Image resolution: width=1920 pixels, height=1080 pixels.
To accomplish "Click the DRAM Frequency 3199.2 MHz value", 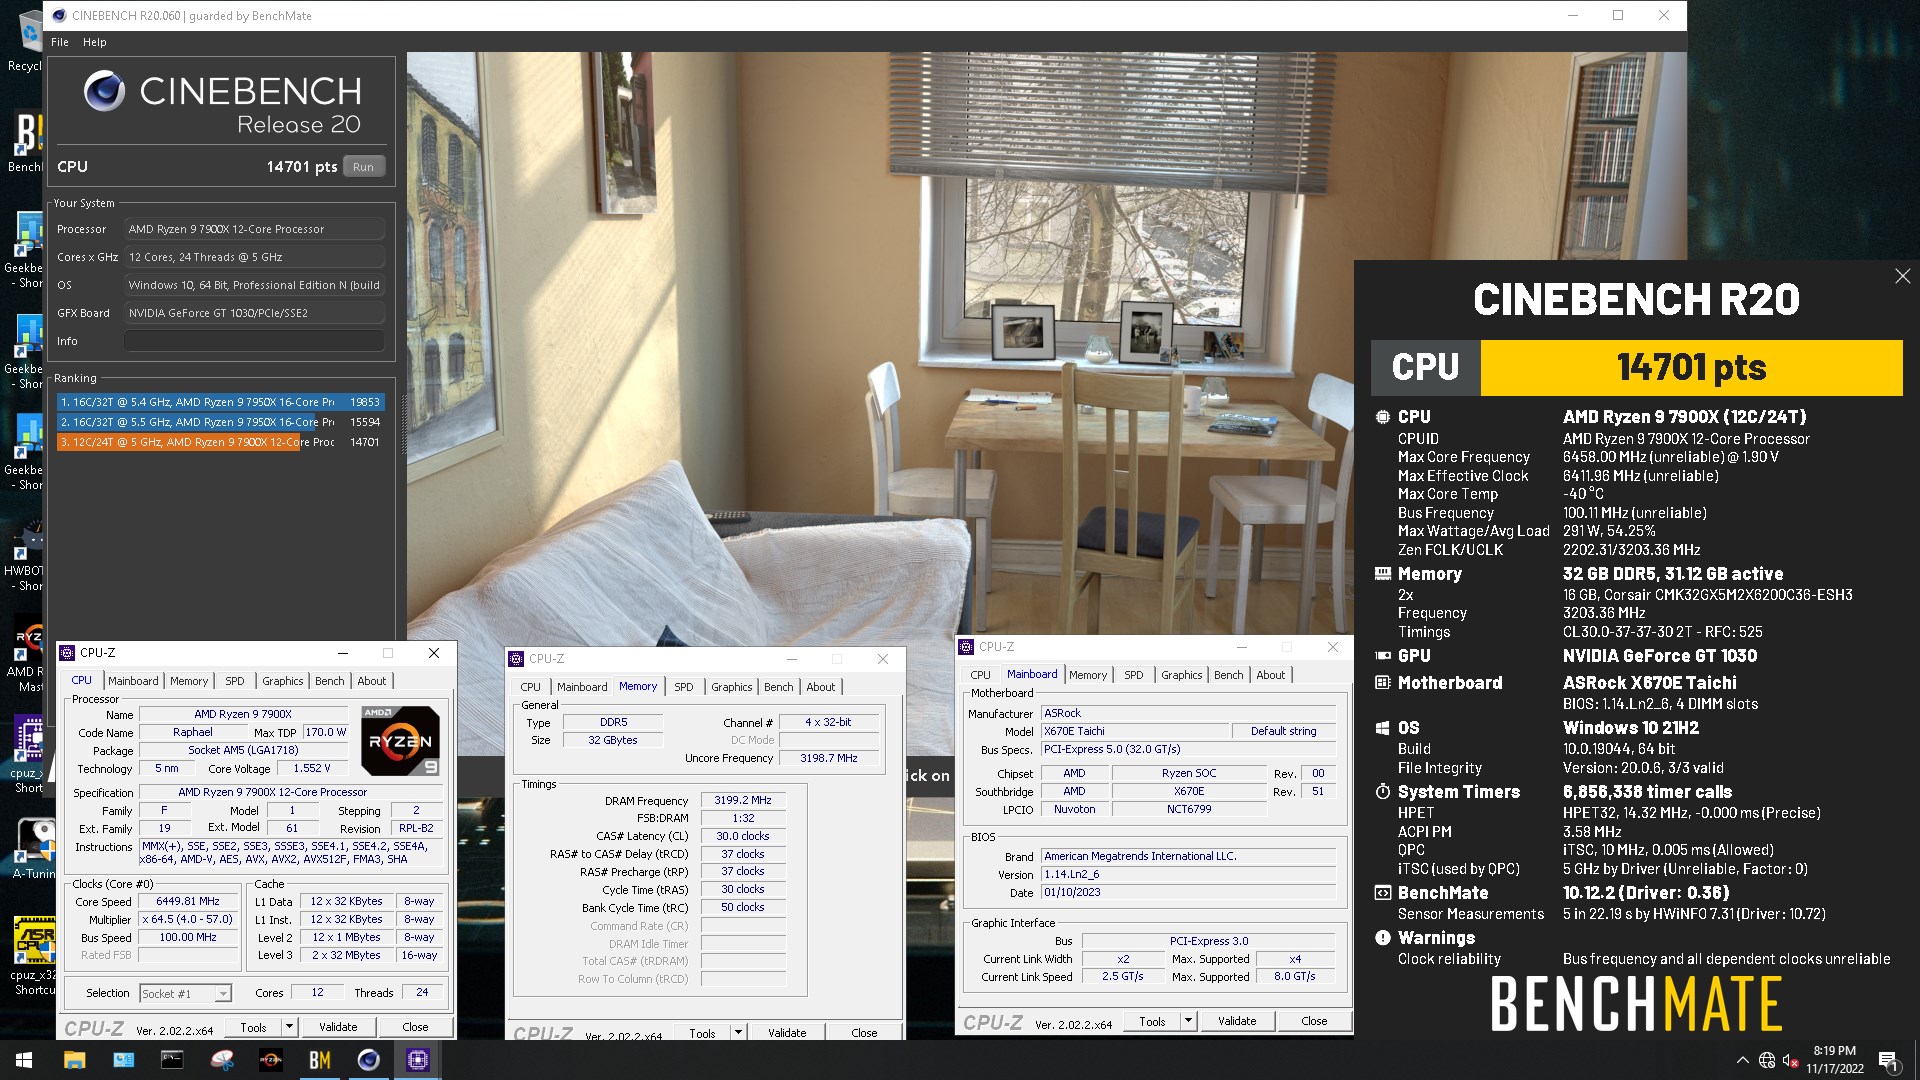I will [x=743, y=800].
